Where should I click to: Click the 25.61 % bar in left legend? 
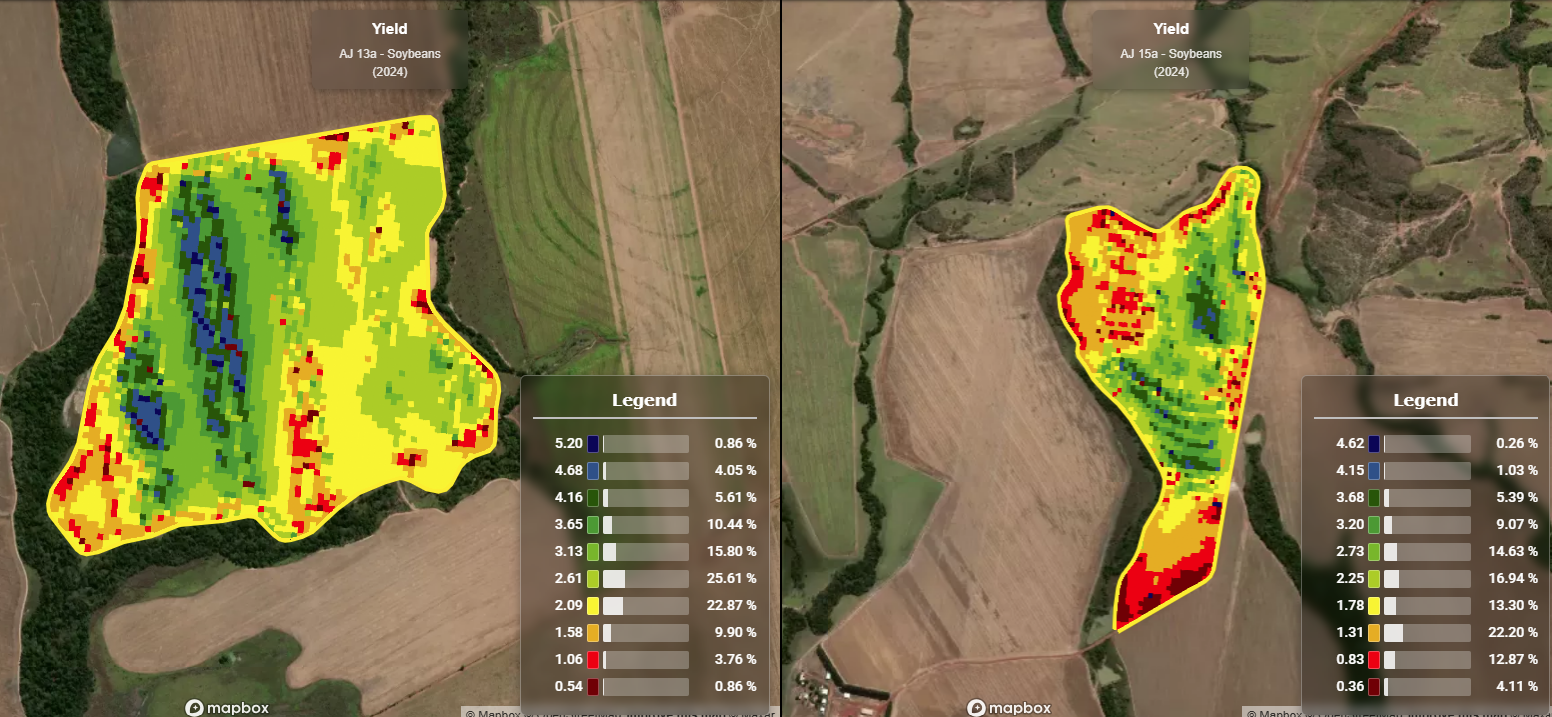point(645,579)
